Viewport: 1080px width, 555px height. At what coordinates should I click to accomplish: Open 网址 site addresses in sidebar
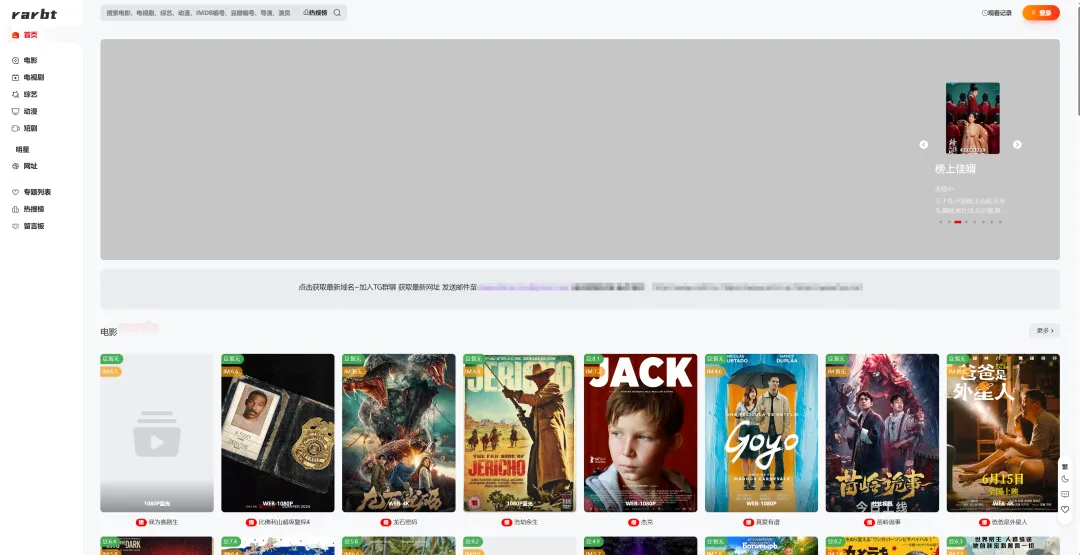click(25, 166)
